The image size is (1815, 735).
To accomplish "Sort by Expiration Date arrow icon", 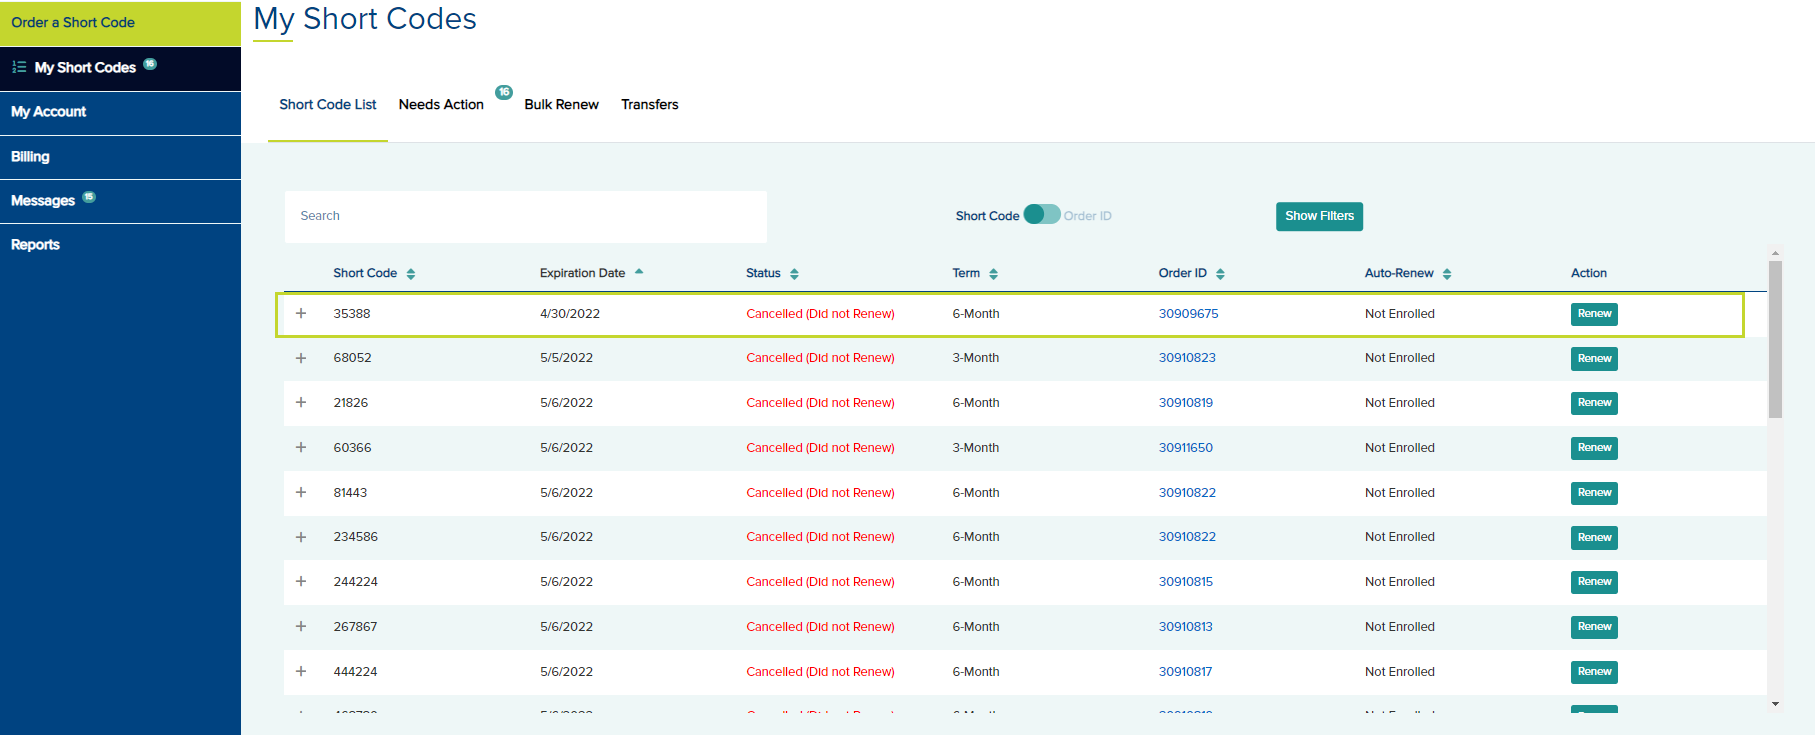I will [x=639, y=272].
